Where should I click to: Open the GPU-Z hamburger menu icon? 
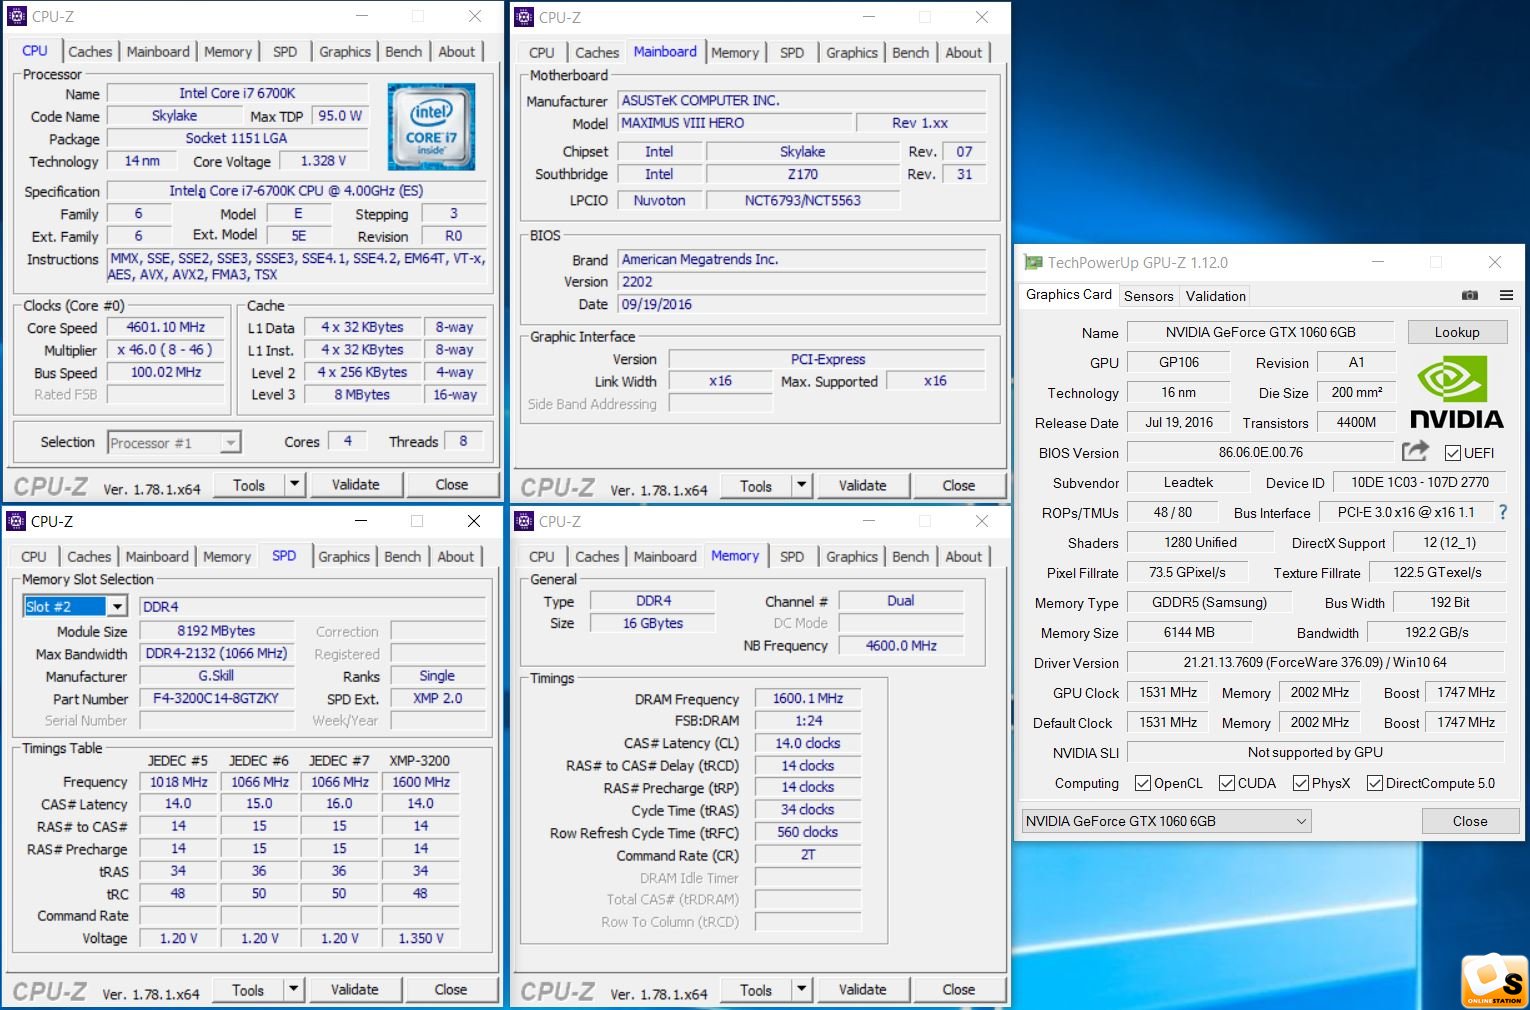[1506, 295]
